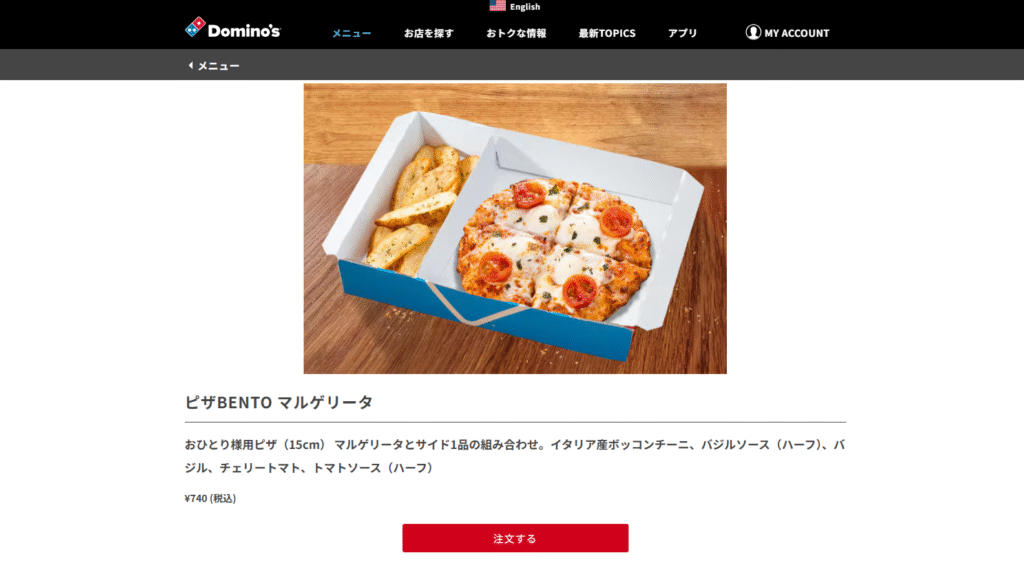
Task: Open the アプリ navigation item
Action: point(682,33)
